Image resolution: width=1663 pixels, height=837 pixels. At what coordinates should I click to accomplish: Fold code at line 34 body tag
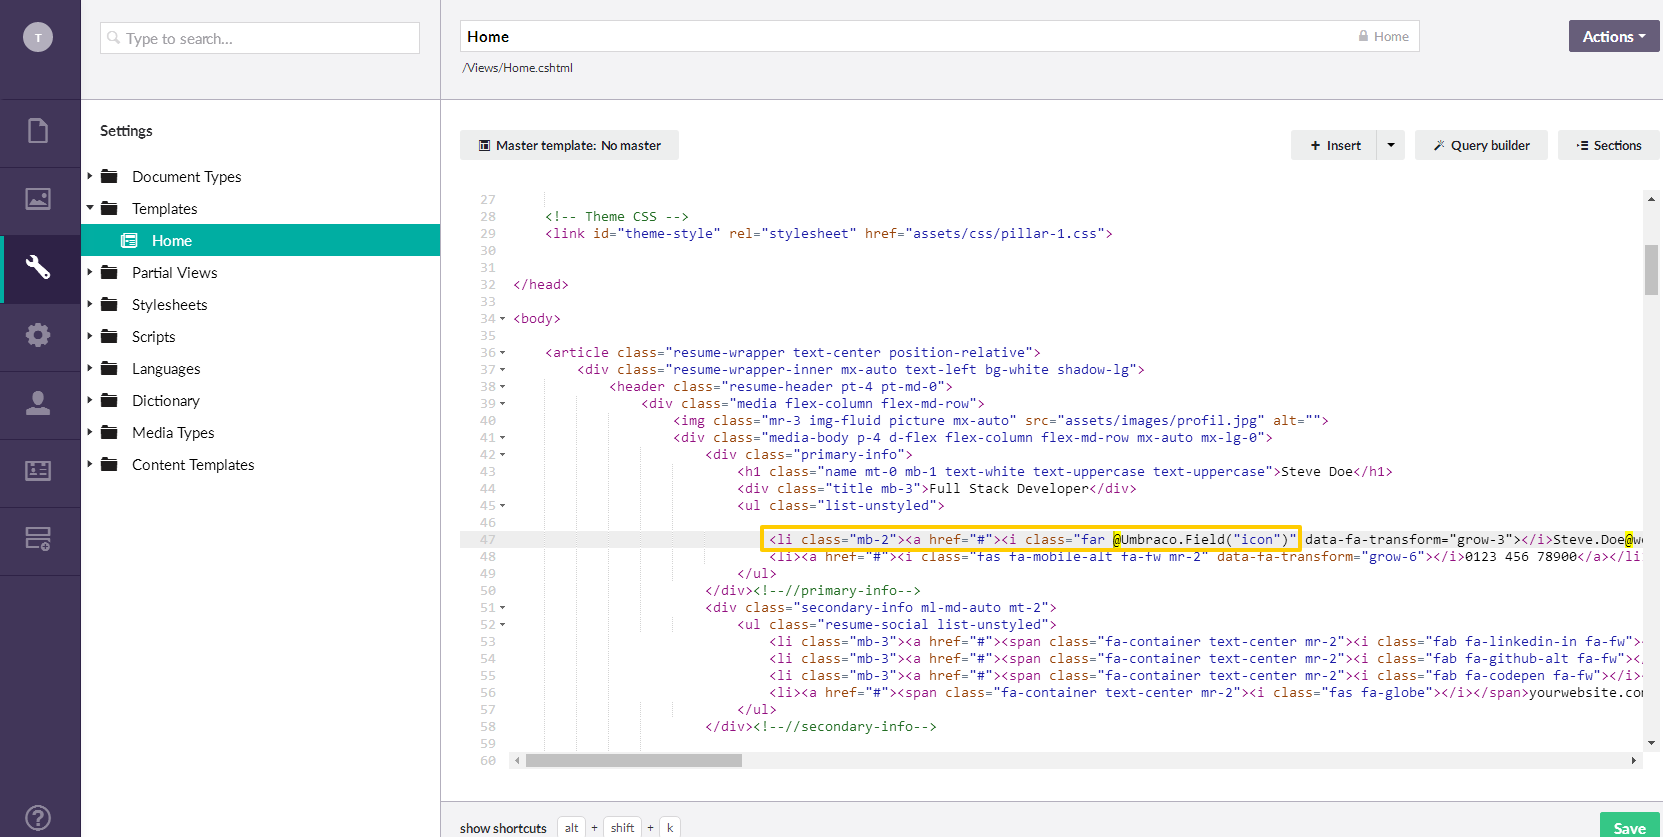pos(503,319)
